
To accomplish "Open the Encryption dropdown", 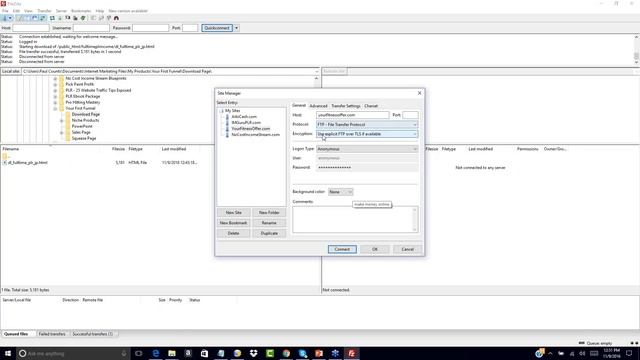I will (x=367, y=134).
